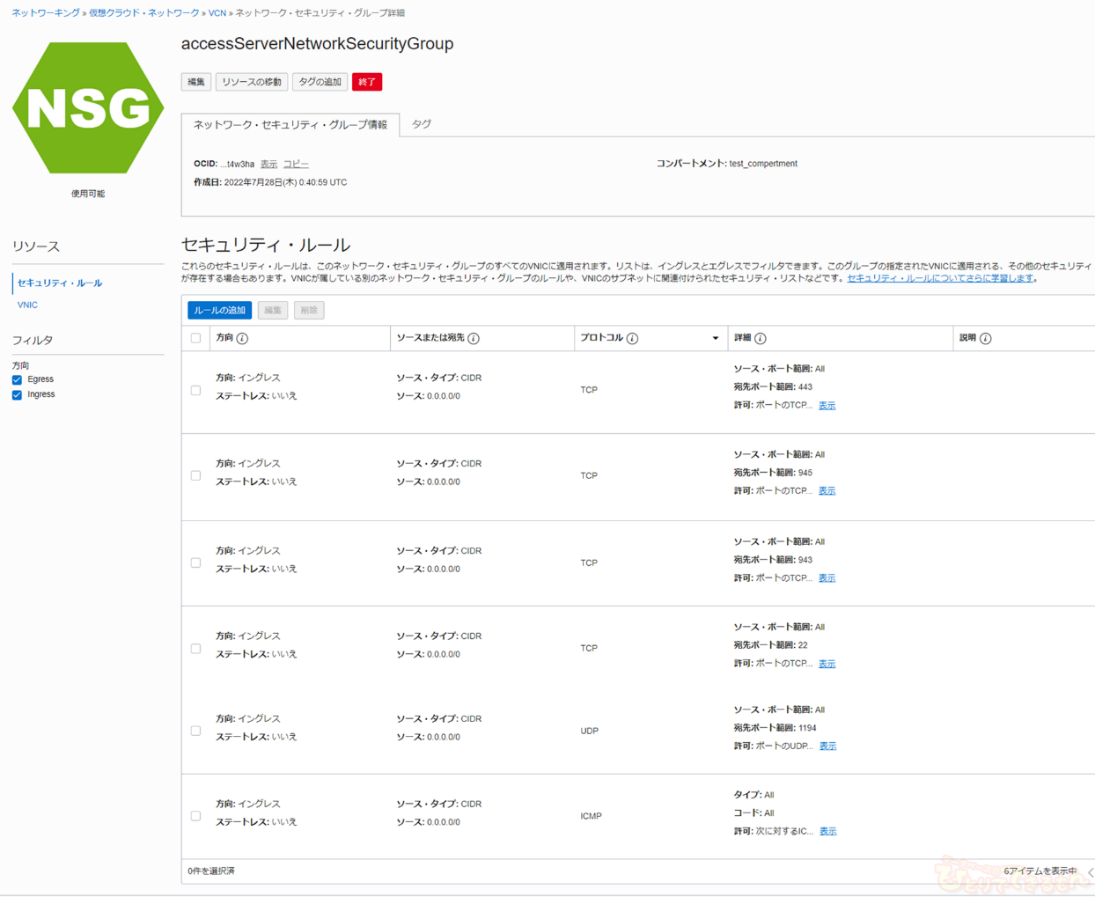Click the プロトコル column sort arrow
Image resolution: width=1095 pixels, height=897 pixels.
click(715, 339)
